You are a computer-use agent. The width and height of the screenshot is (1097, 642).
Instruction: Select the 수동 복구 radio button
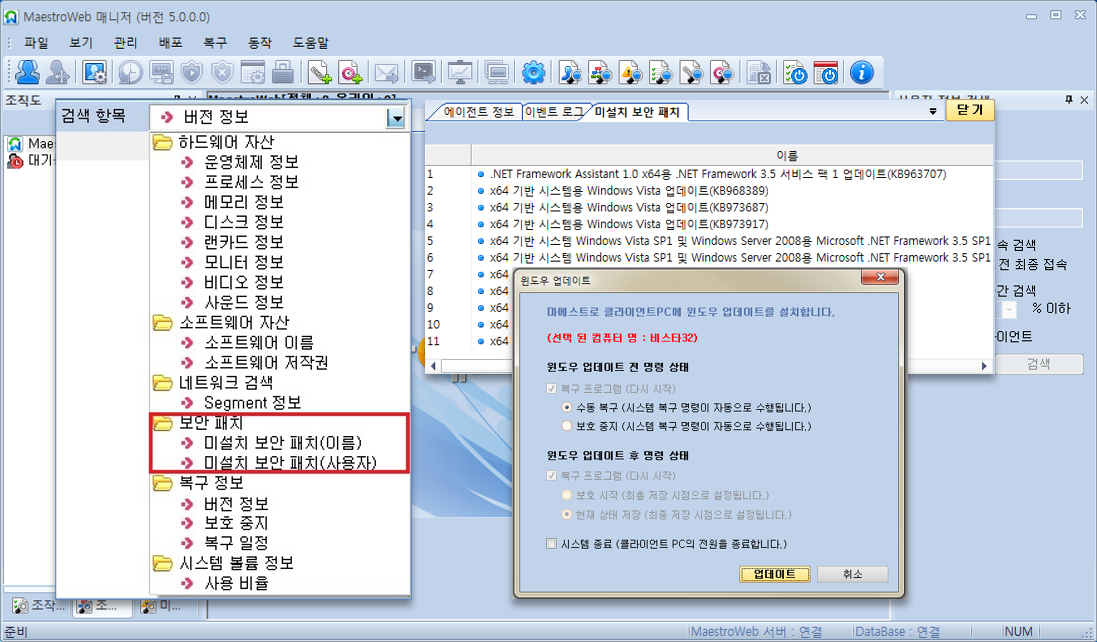click(x=568, y=408)
